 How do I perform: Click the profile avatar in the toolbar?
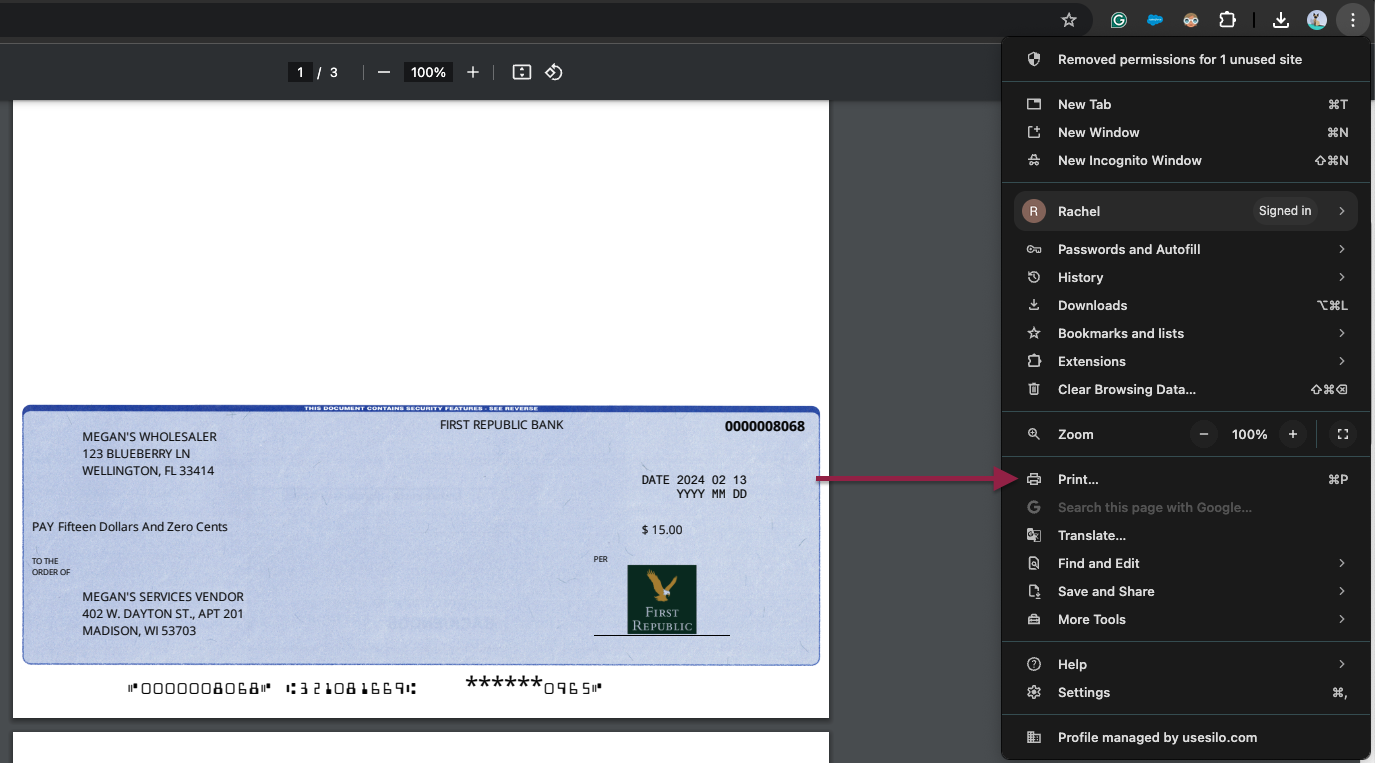tap(1317, 19)
